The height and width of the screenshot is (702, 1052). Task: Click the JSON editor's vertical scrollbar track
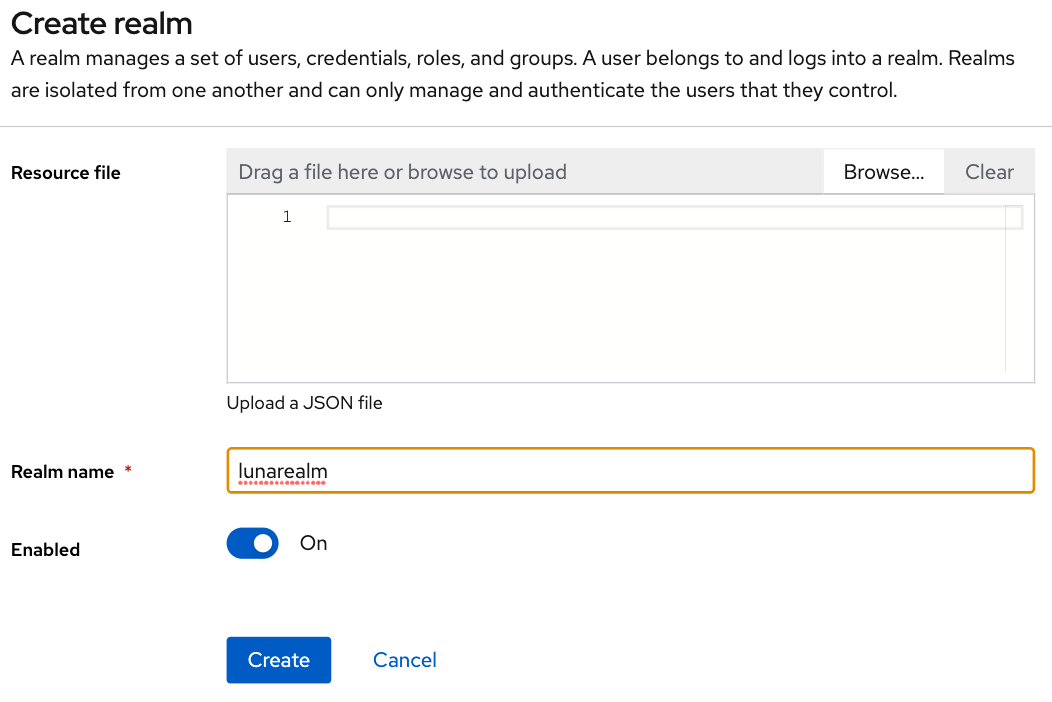1013,289
